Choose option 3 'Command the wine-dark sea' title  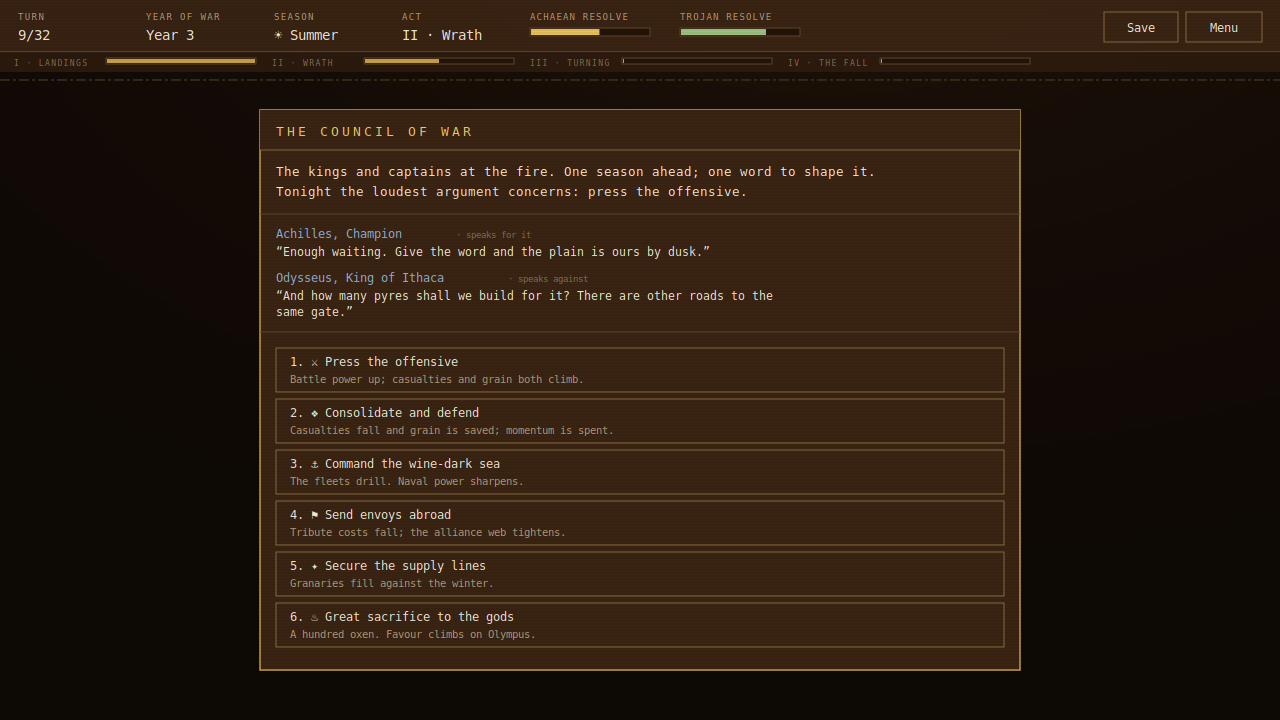coord(412,464)
